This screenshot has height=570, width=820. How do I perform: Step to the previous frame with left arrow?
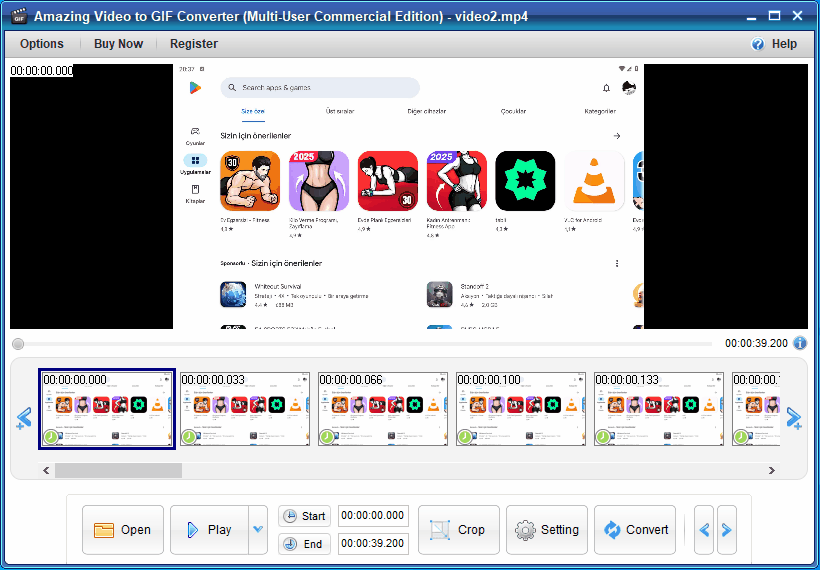(x=704, y=530)
